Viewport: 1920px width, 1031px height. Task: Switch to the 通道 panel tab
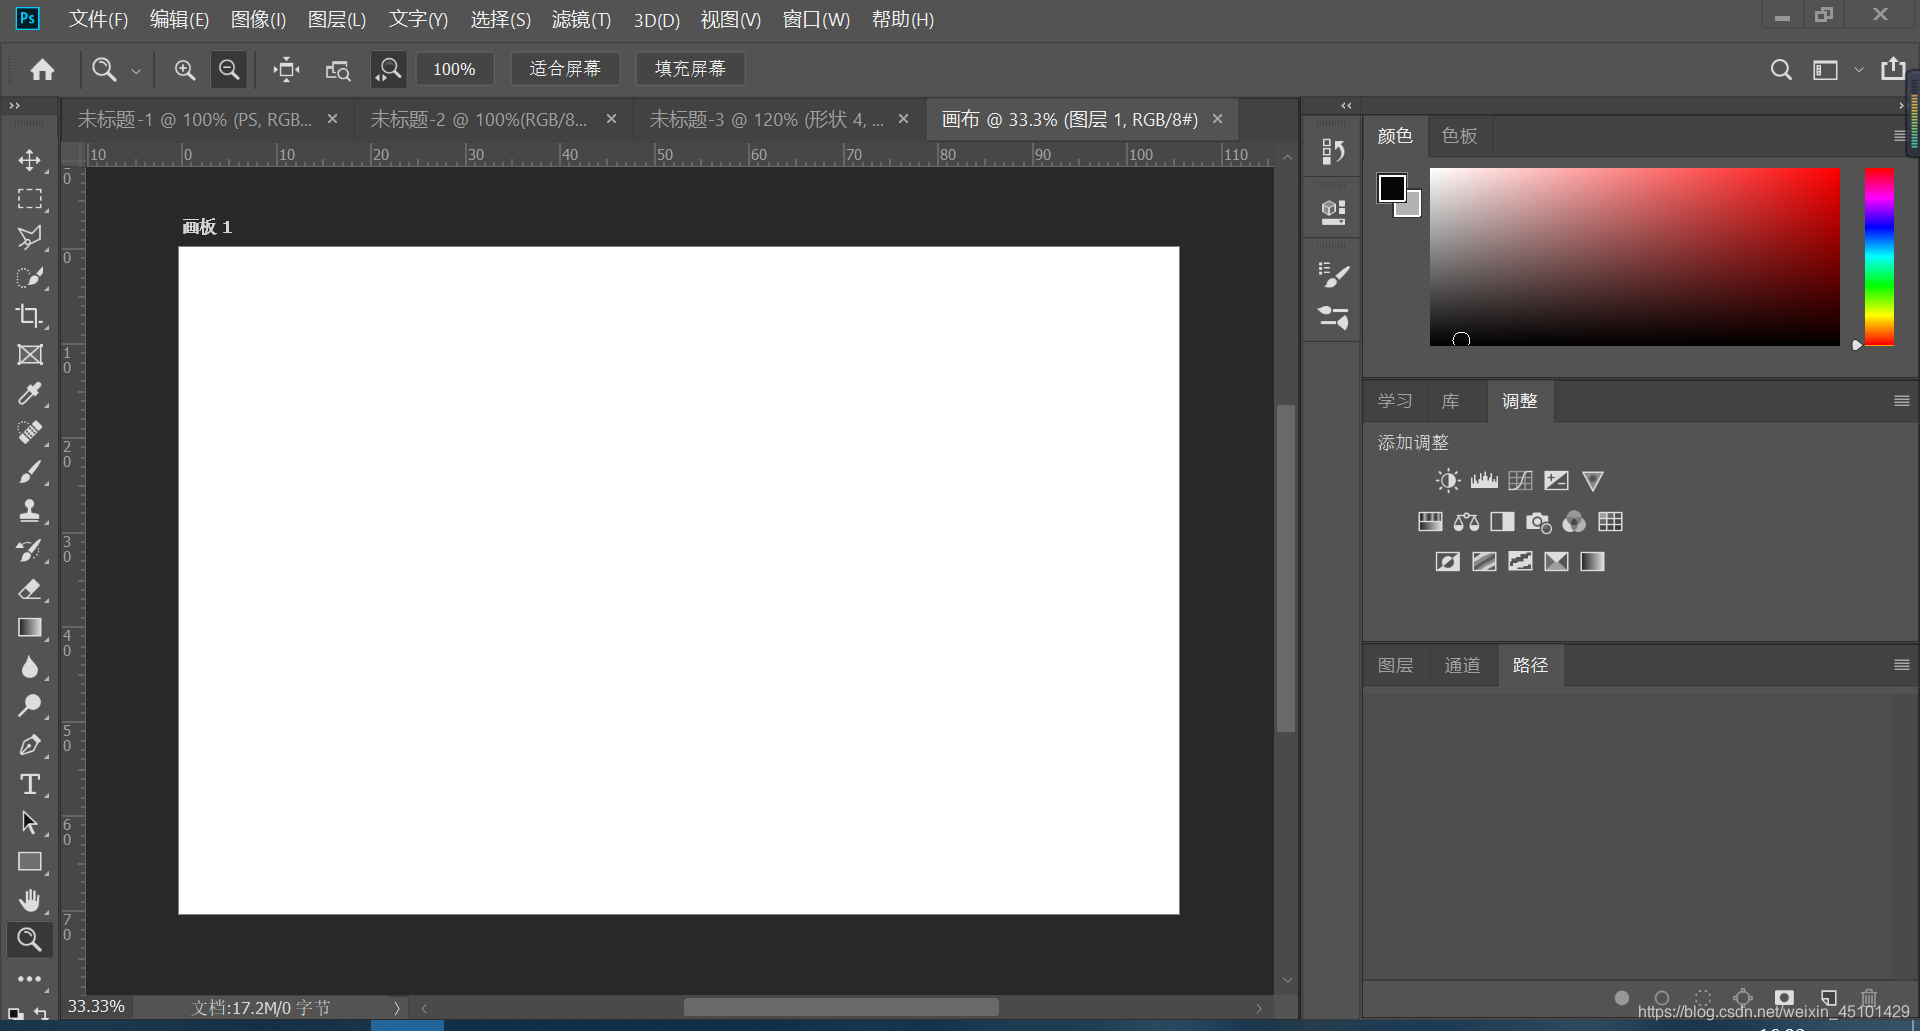(x=1462, y=665)
